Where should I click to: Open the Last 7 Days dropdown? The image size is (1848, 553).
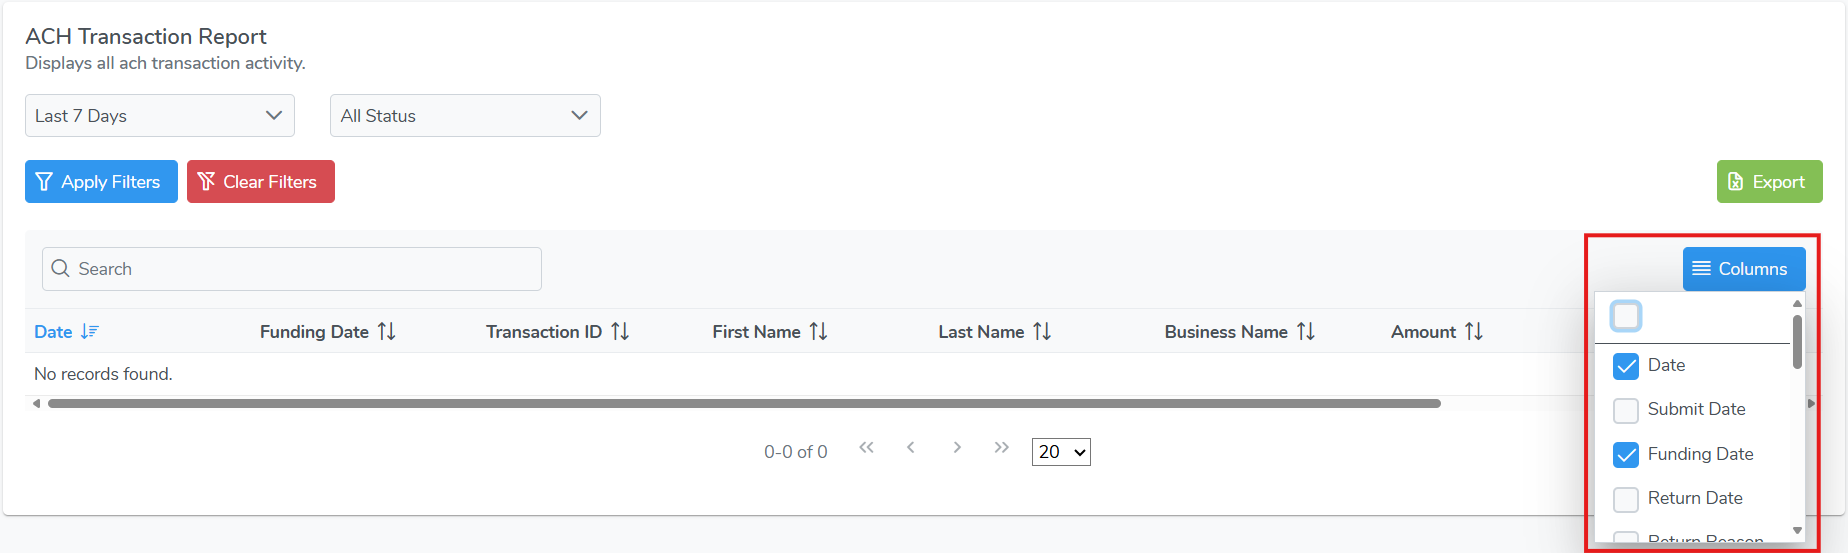tap(160, 116)
